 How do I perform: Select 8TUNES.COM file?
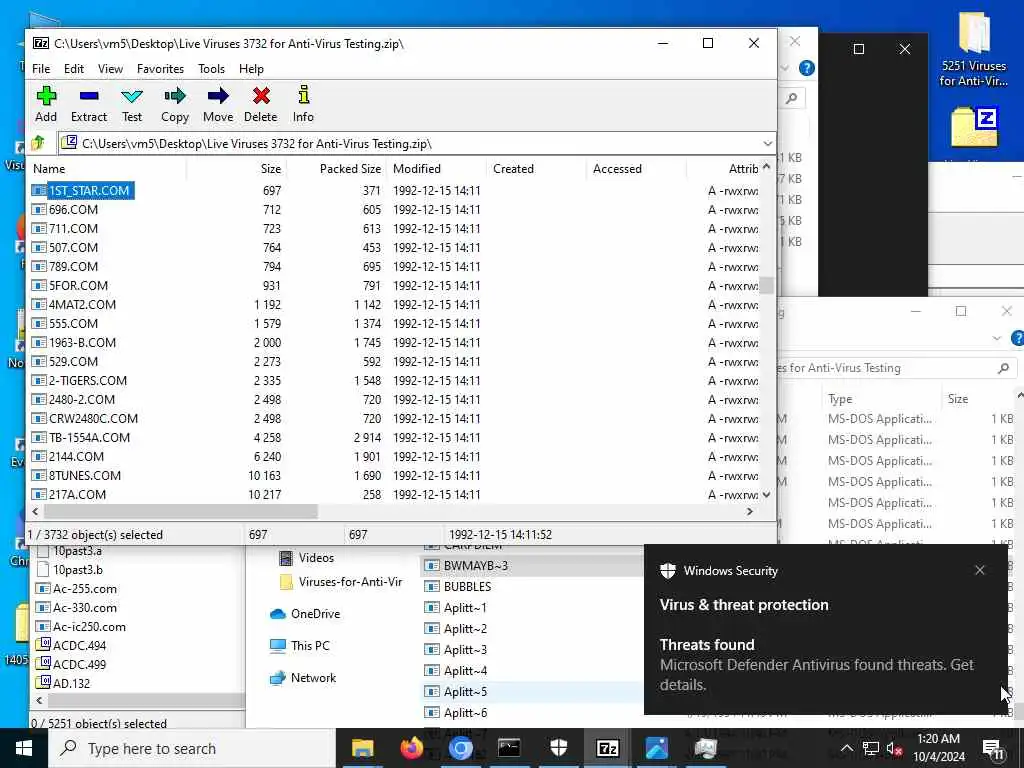coord(396,475)
